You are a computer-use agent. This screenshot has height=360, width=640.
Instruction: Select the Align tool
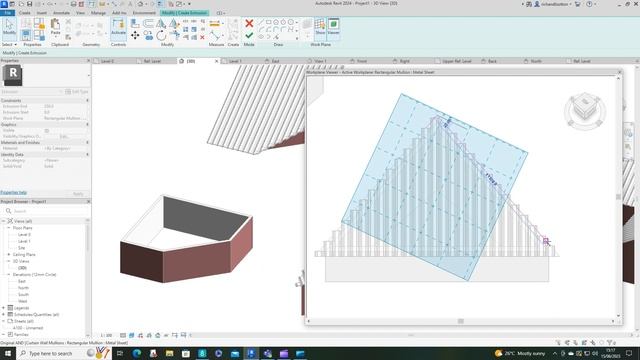click(x=135, y=24)
